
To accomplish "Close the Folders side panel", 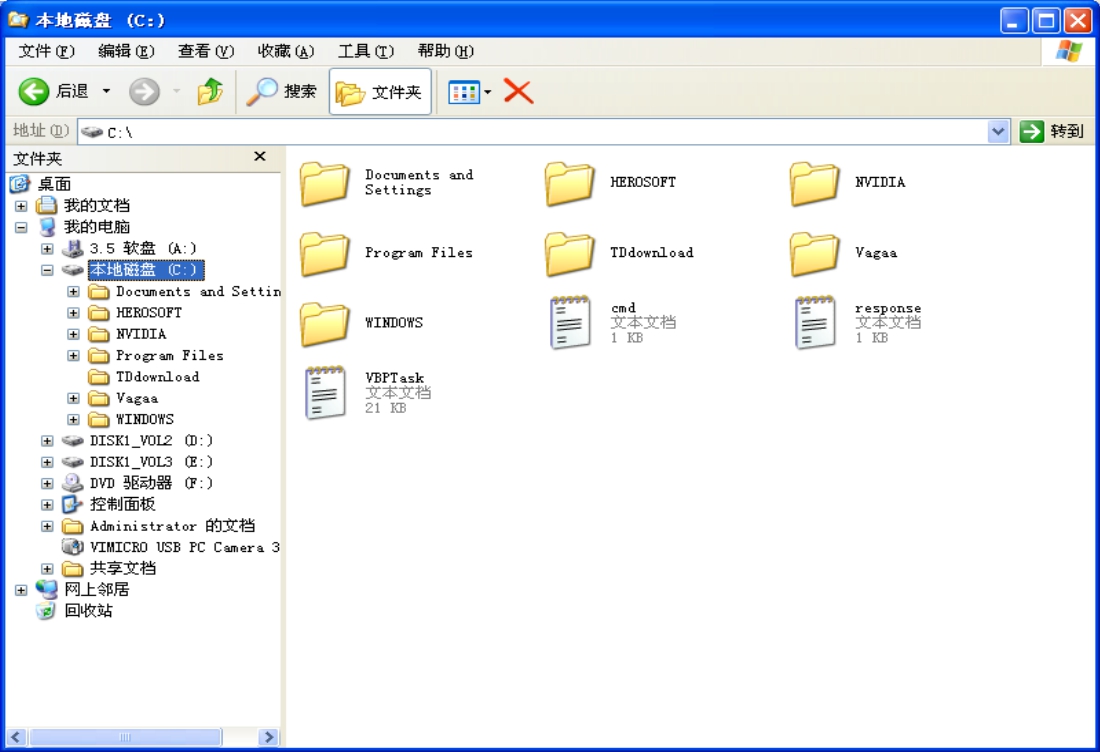I will coord(260,157).
